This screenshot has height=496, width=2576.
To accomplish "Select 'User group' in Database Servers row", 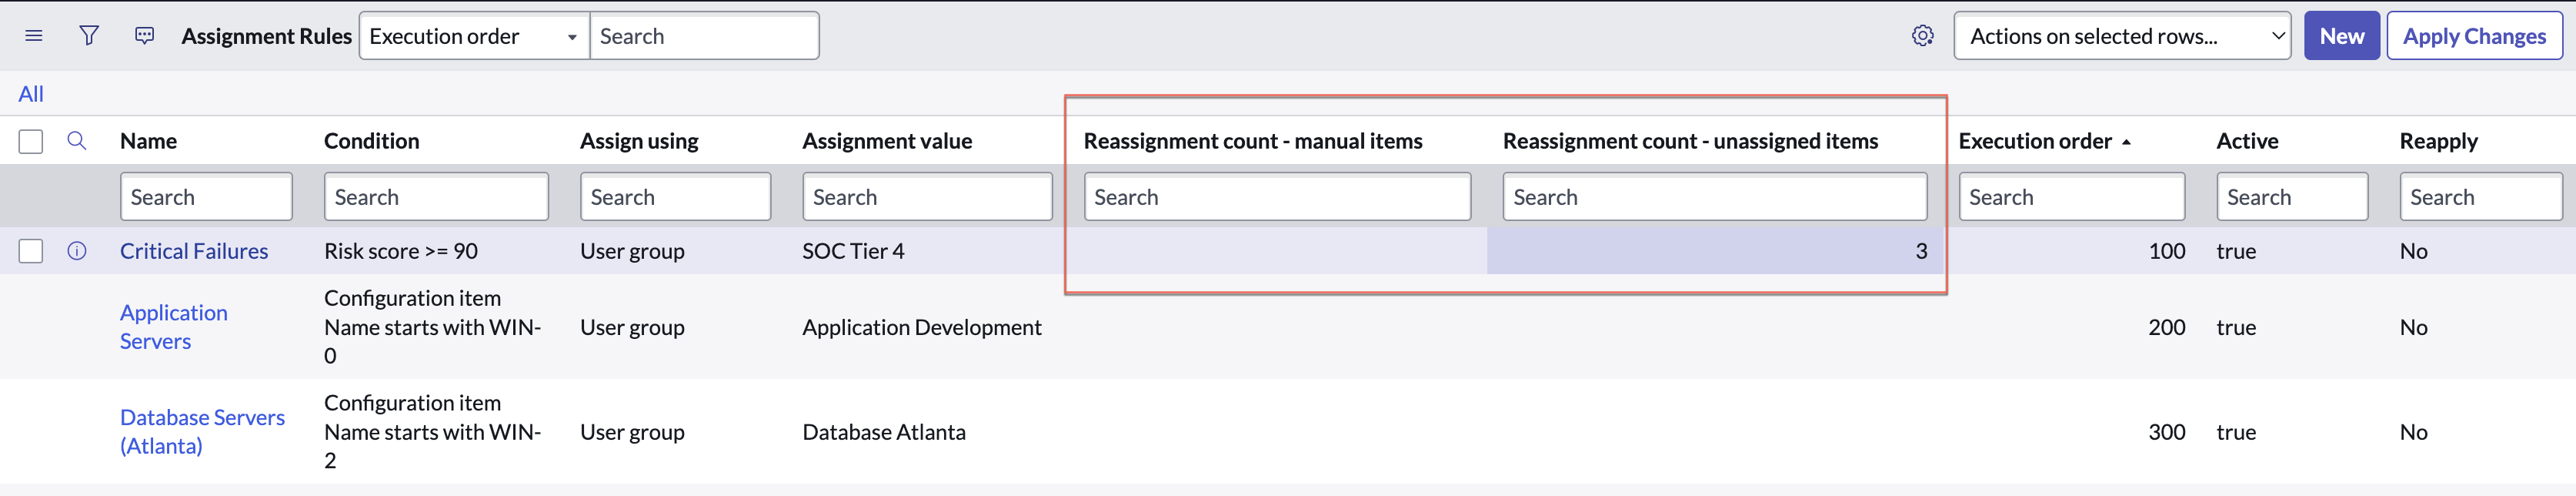I will click(632, 432).
